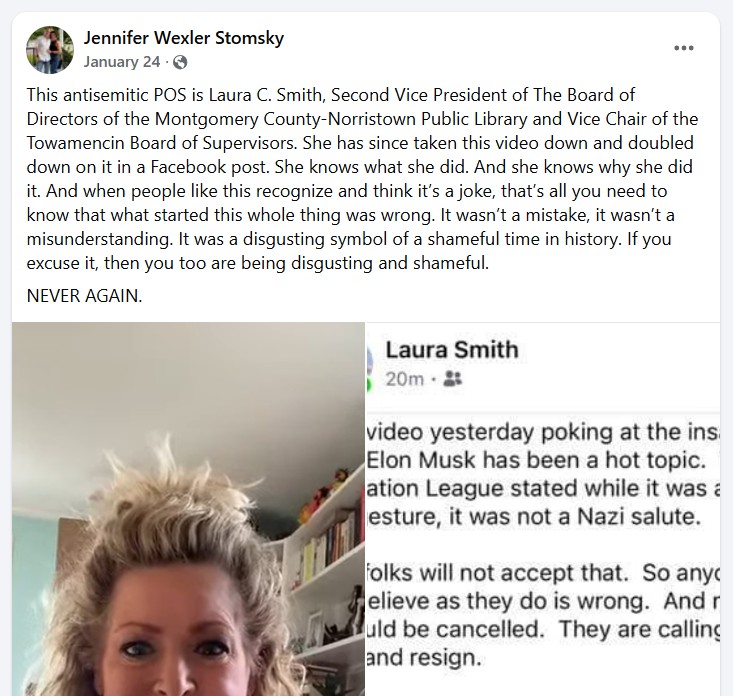The width and height of the screenshot is (733, 696).
Task: Click the 'and resign.' text in screenshot
Action: coord(424,658)
